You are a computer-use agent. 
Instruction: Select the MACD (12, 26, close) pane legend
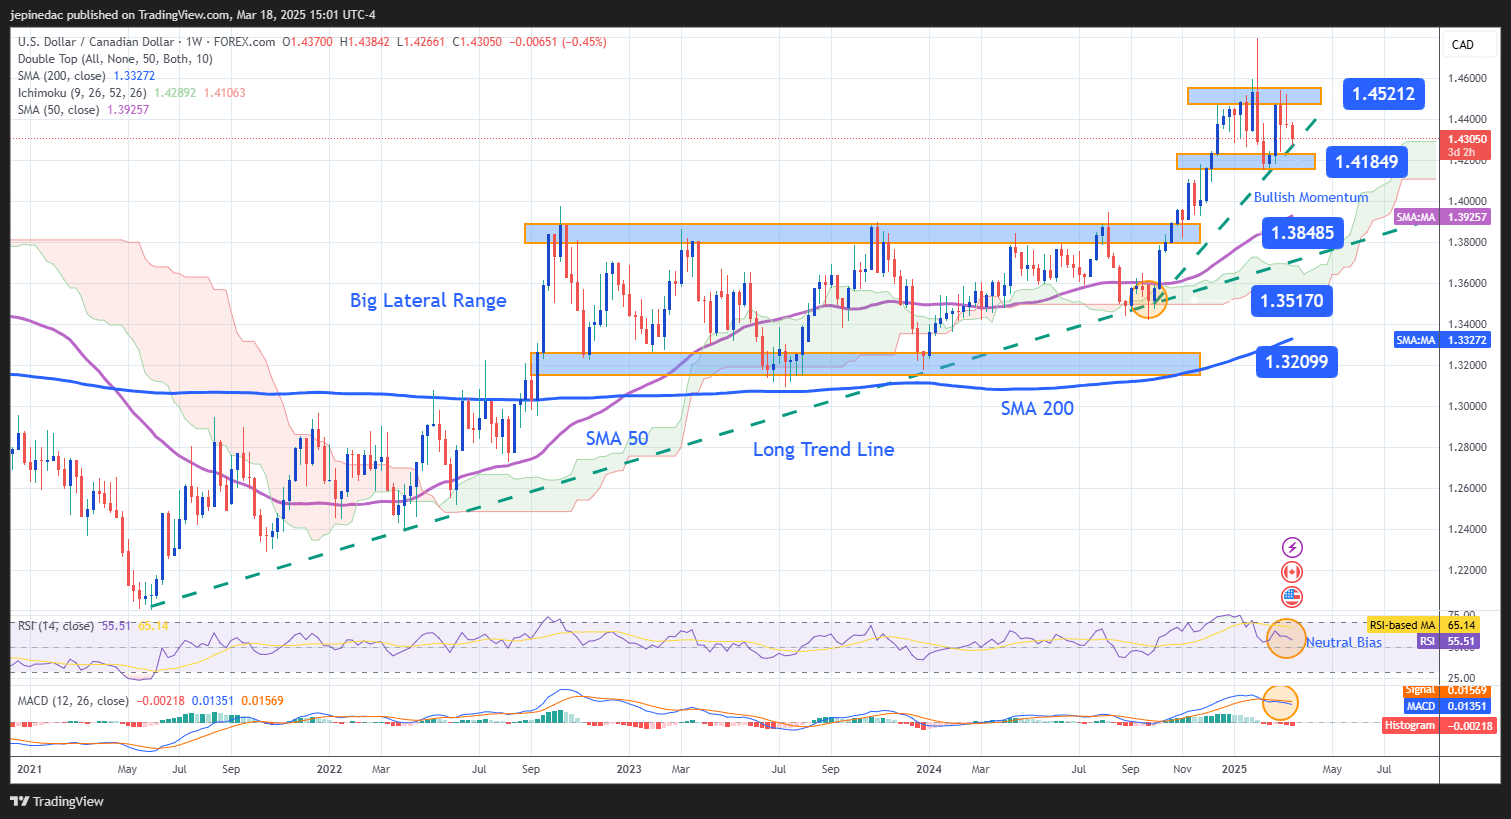pos(150,701)
